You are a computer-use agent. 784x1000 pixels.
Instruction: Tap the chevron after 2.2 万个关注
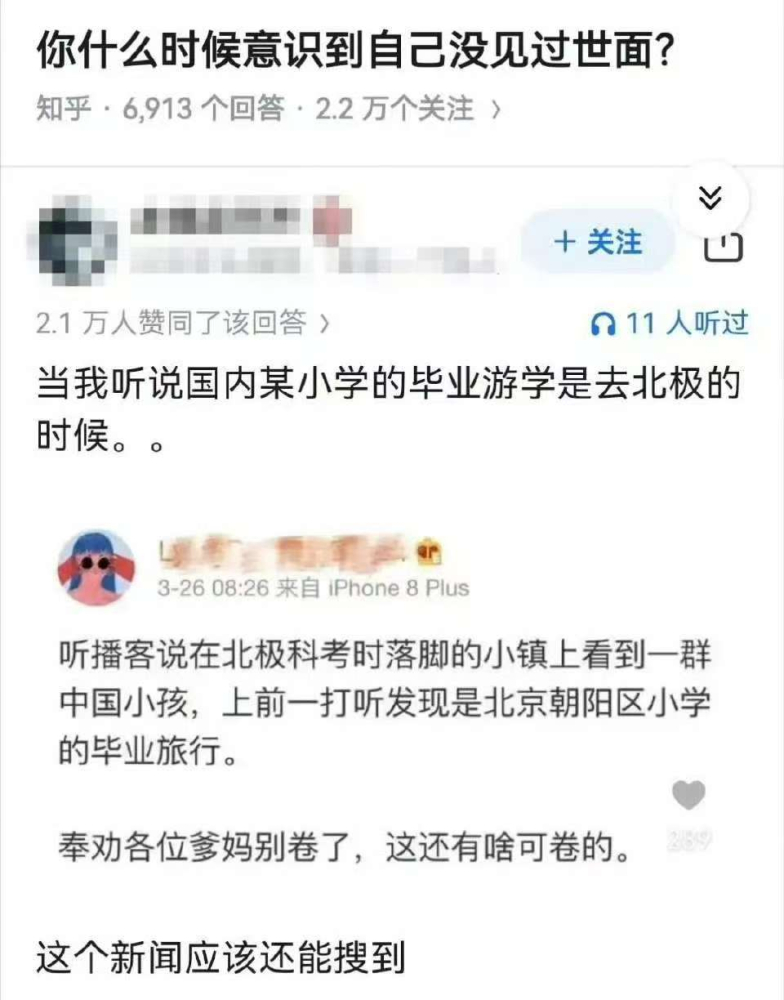pos(496,110)
